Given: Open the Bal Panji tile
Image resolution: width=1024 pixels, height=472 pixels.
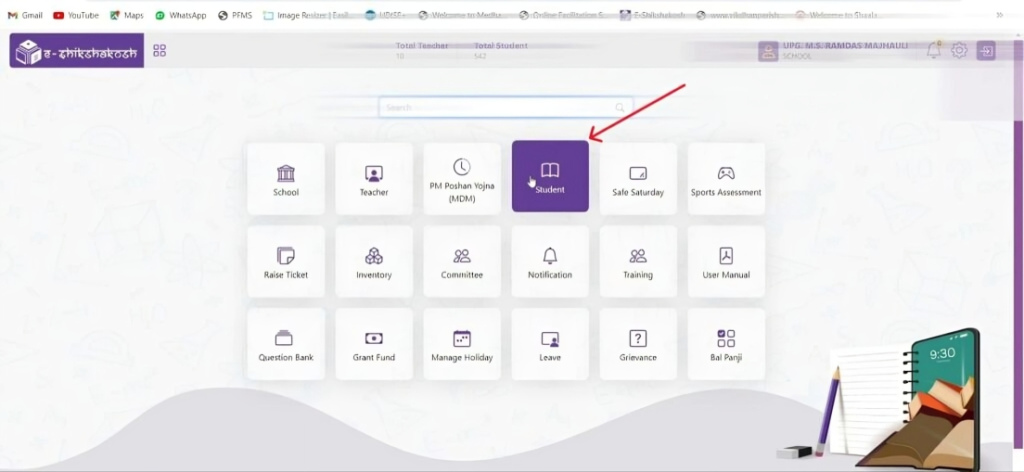Looking at the screenshot, I should (x=726, y=344).
